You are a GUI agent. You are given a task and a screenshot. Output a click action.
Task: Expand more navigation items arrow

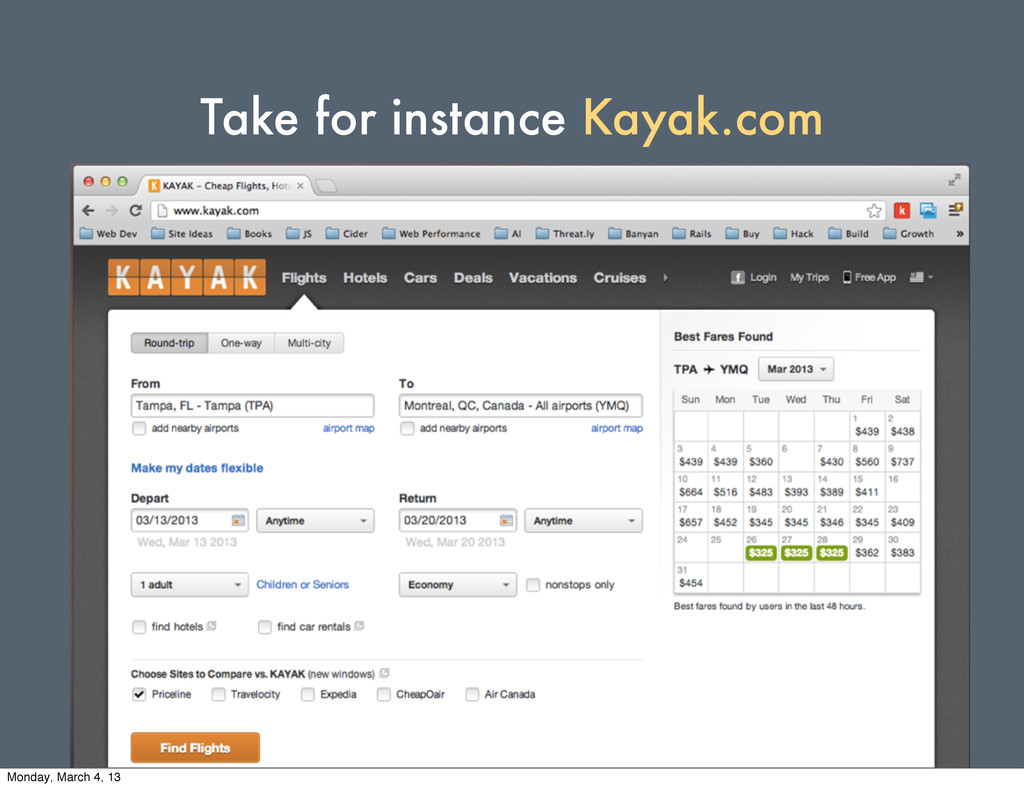tap(665, 277)
